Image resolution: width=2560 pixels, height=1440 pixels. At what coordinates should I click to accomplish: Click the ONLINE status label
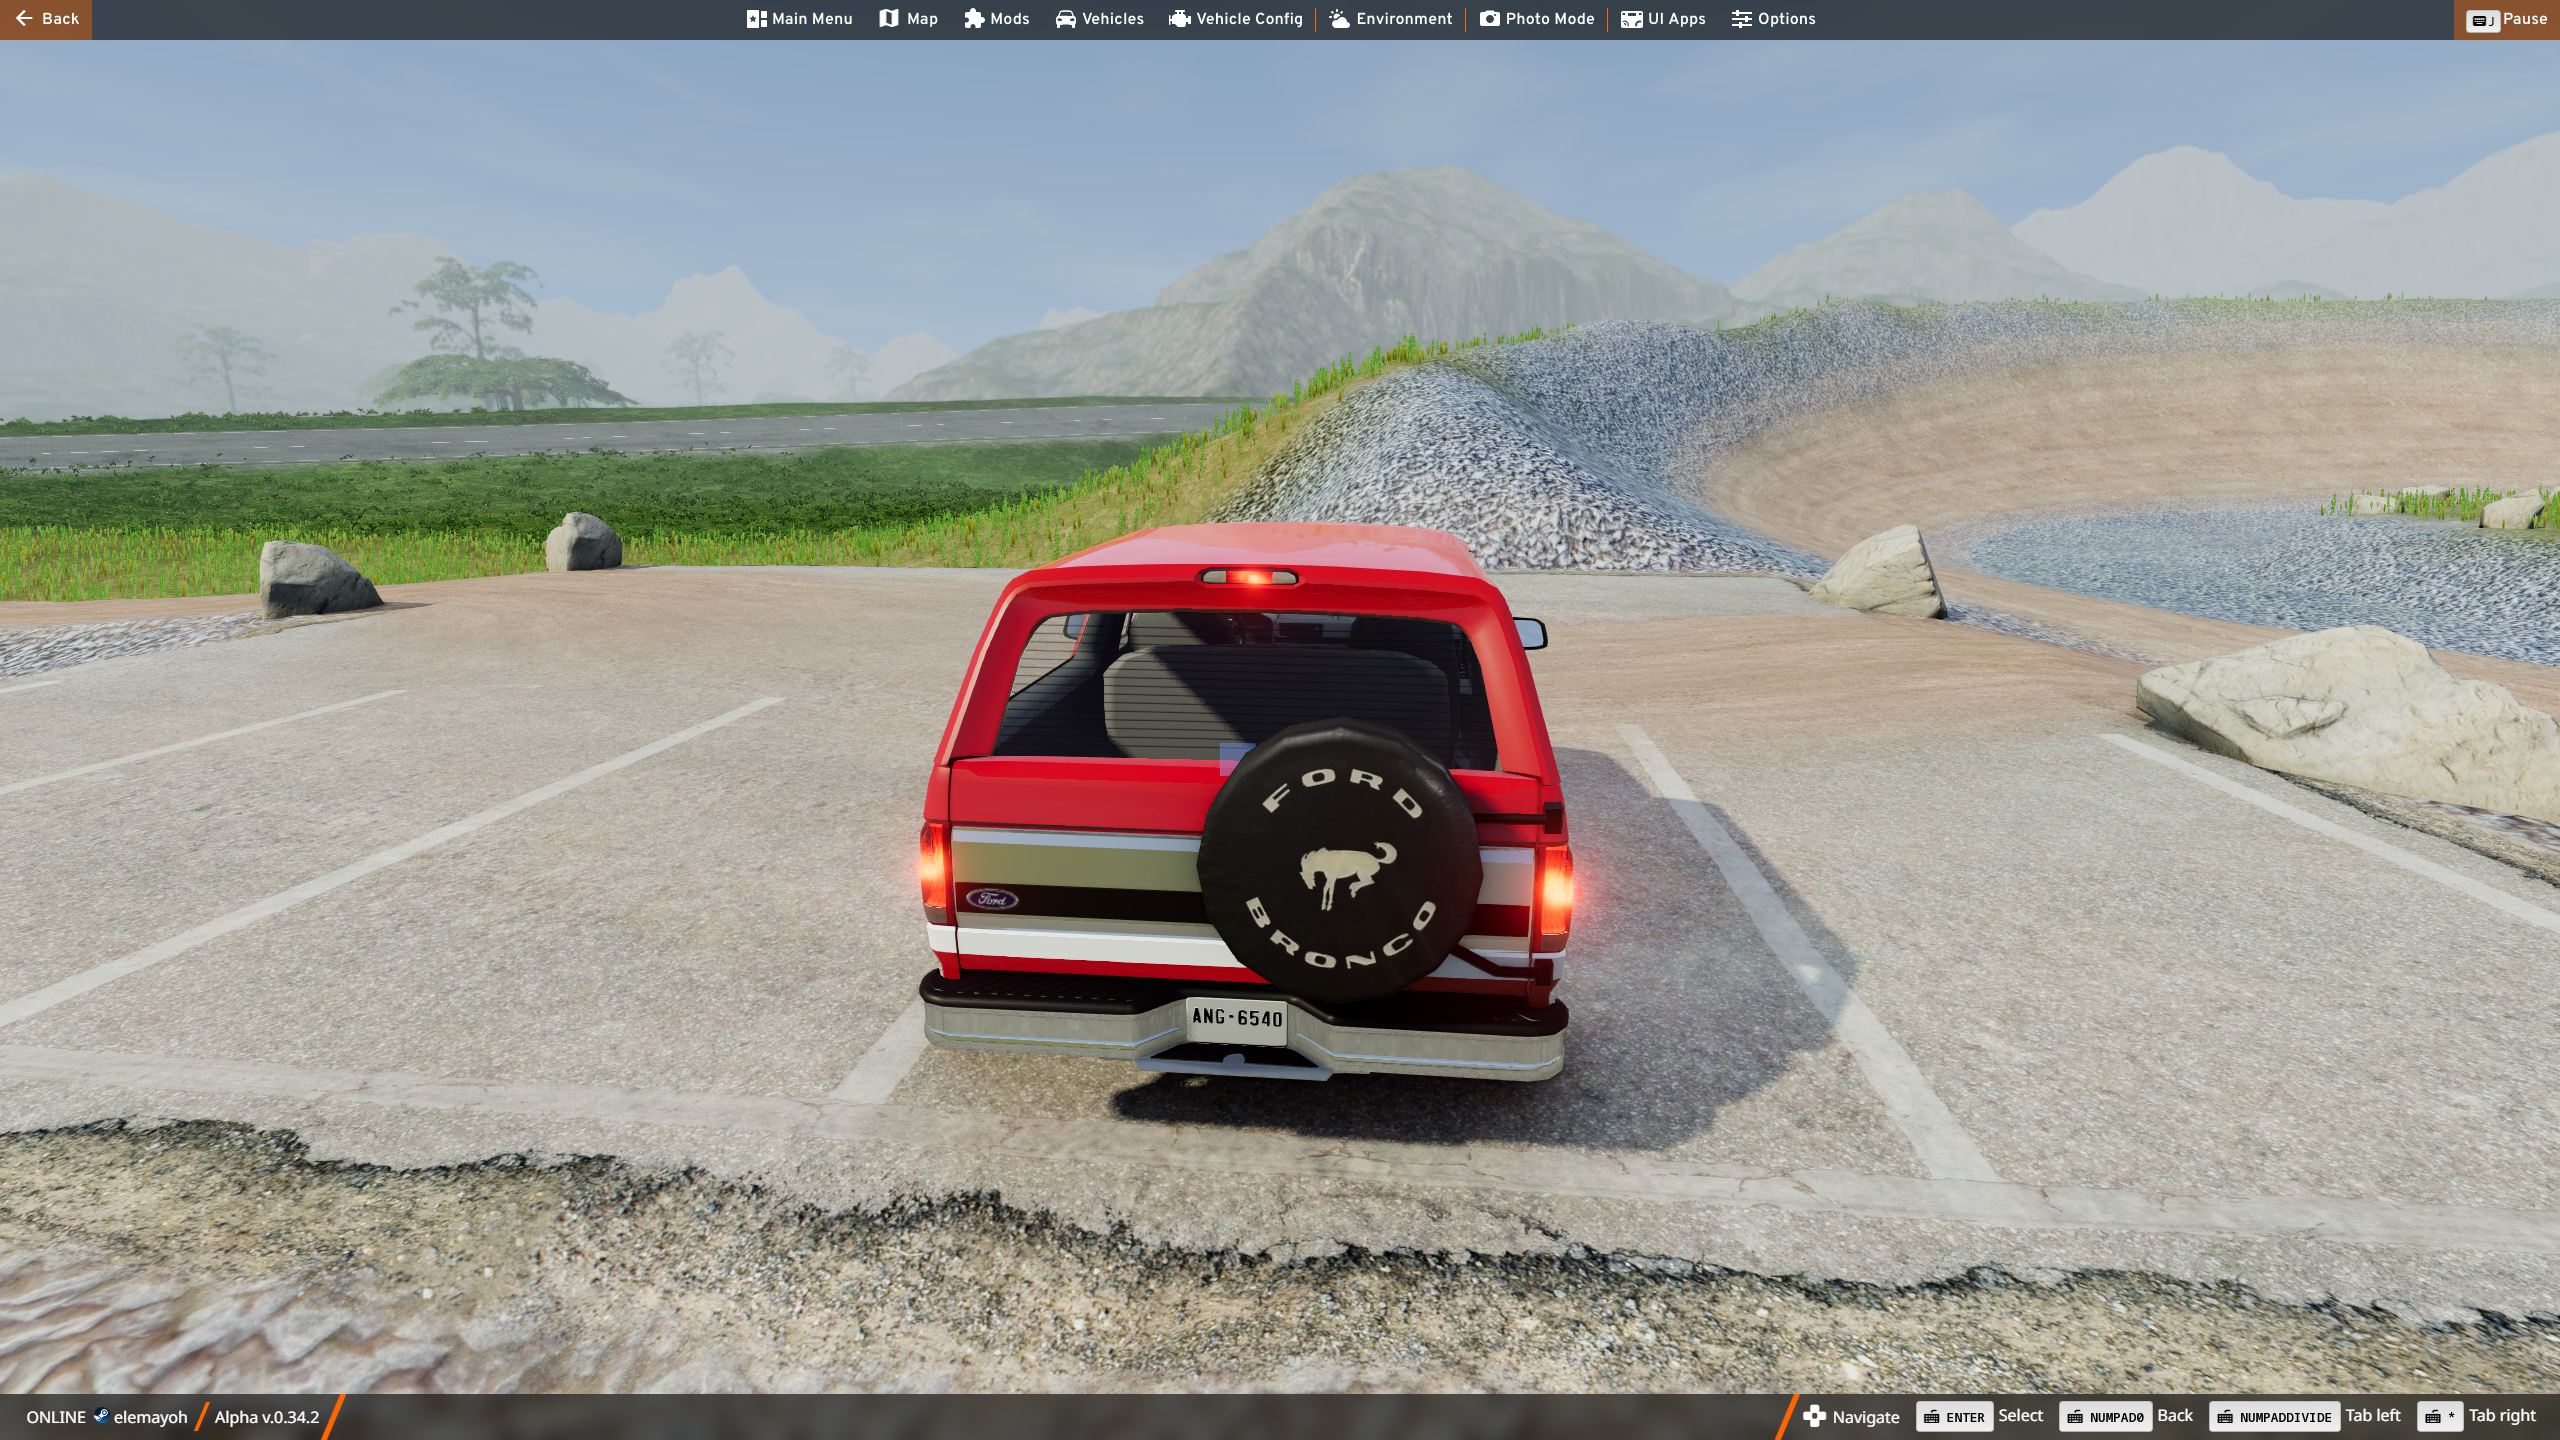(56, 1417)
